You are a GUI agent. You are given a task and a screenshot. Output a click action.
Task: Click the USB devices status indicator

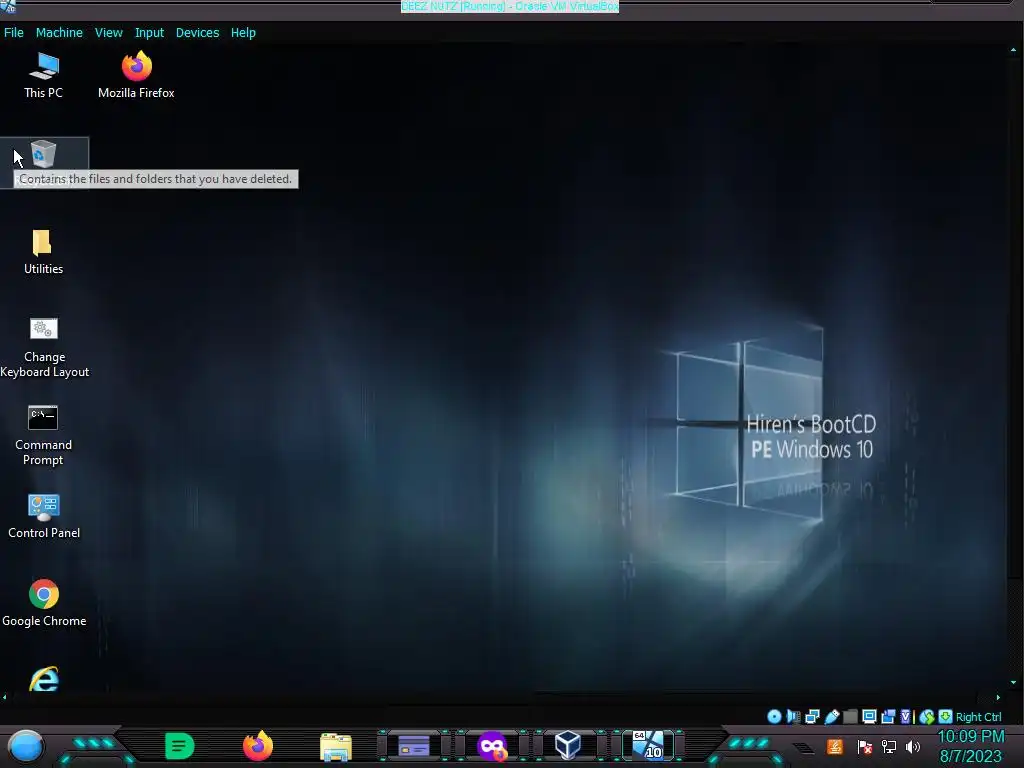coord(831,716)
